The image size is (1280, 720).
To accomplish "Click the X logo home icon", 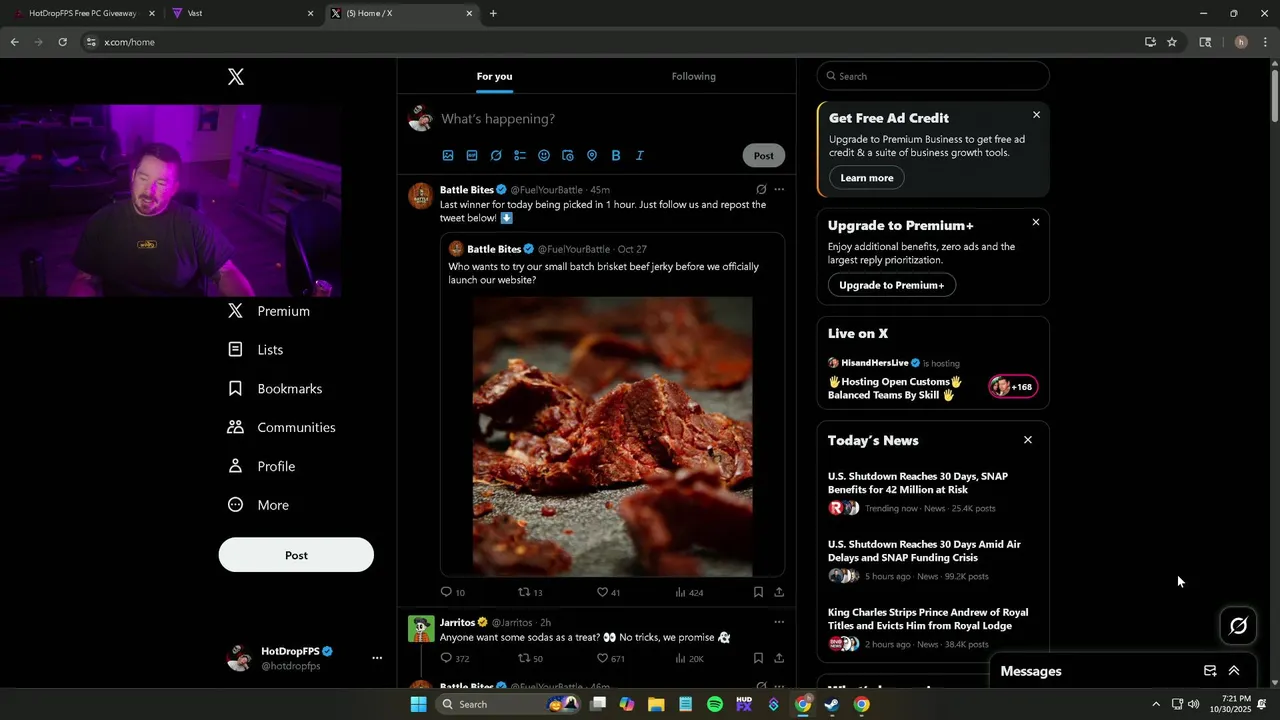I will (x=236, y=77).
